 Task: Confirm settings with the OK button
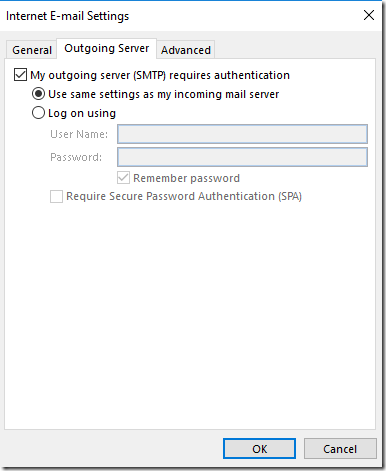pos(259,449)
